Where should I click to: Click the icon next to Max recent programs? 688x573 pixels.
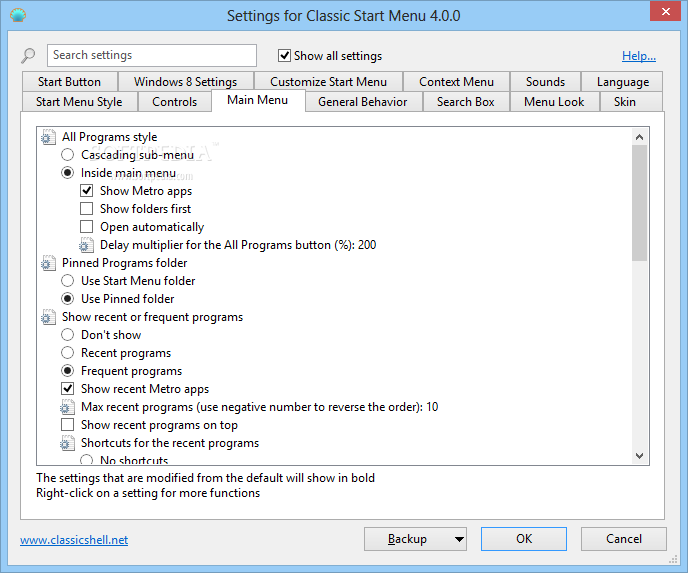tap(67, 407)
